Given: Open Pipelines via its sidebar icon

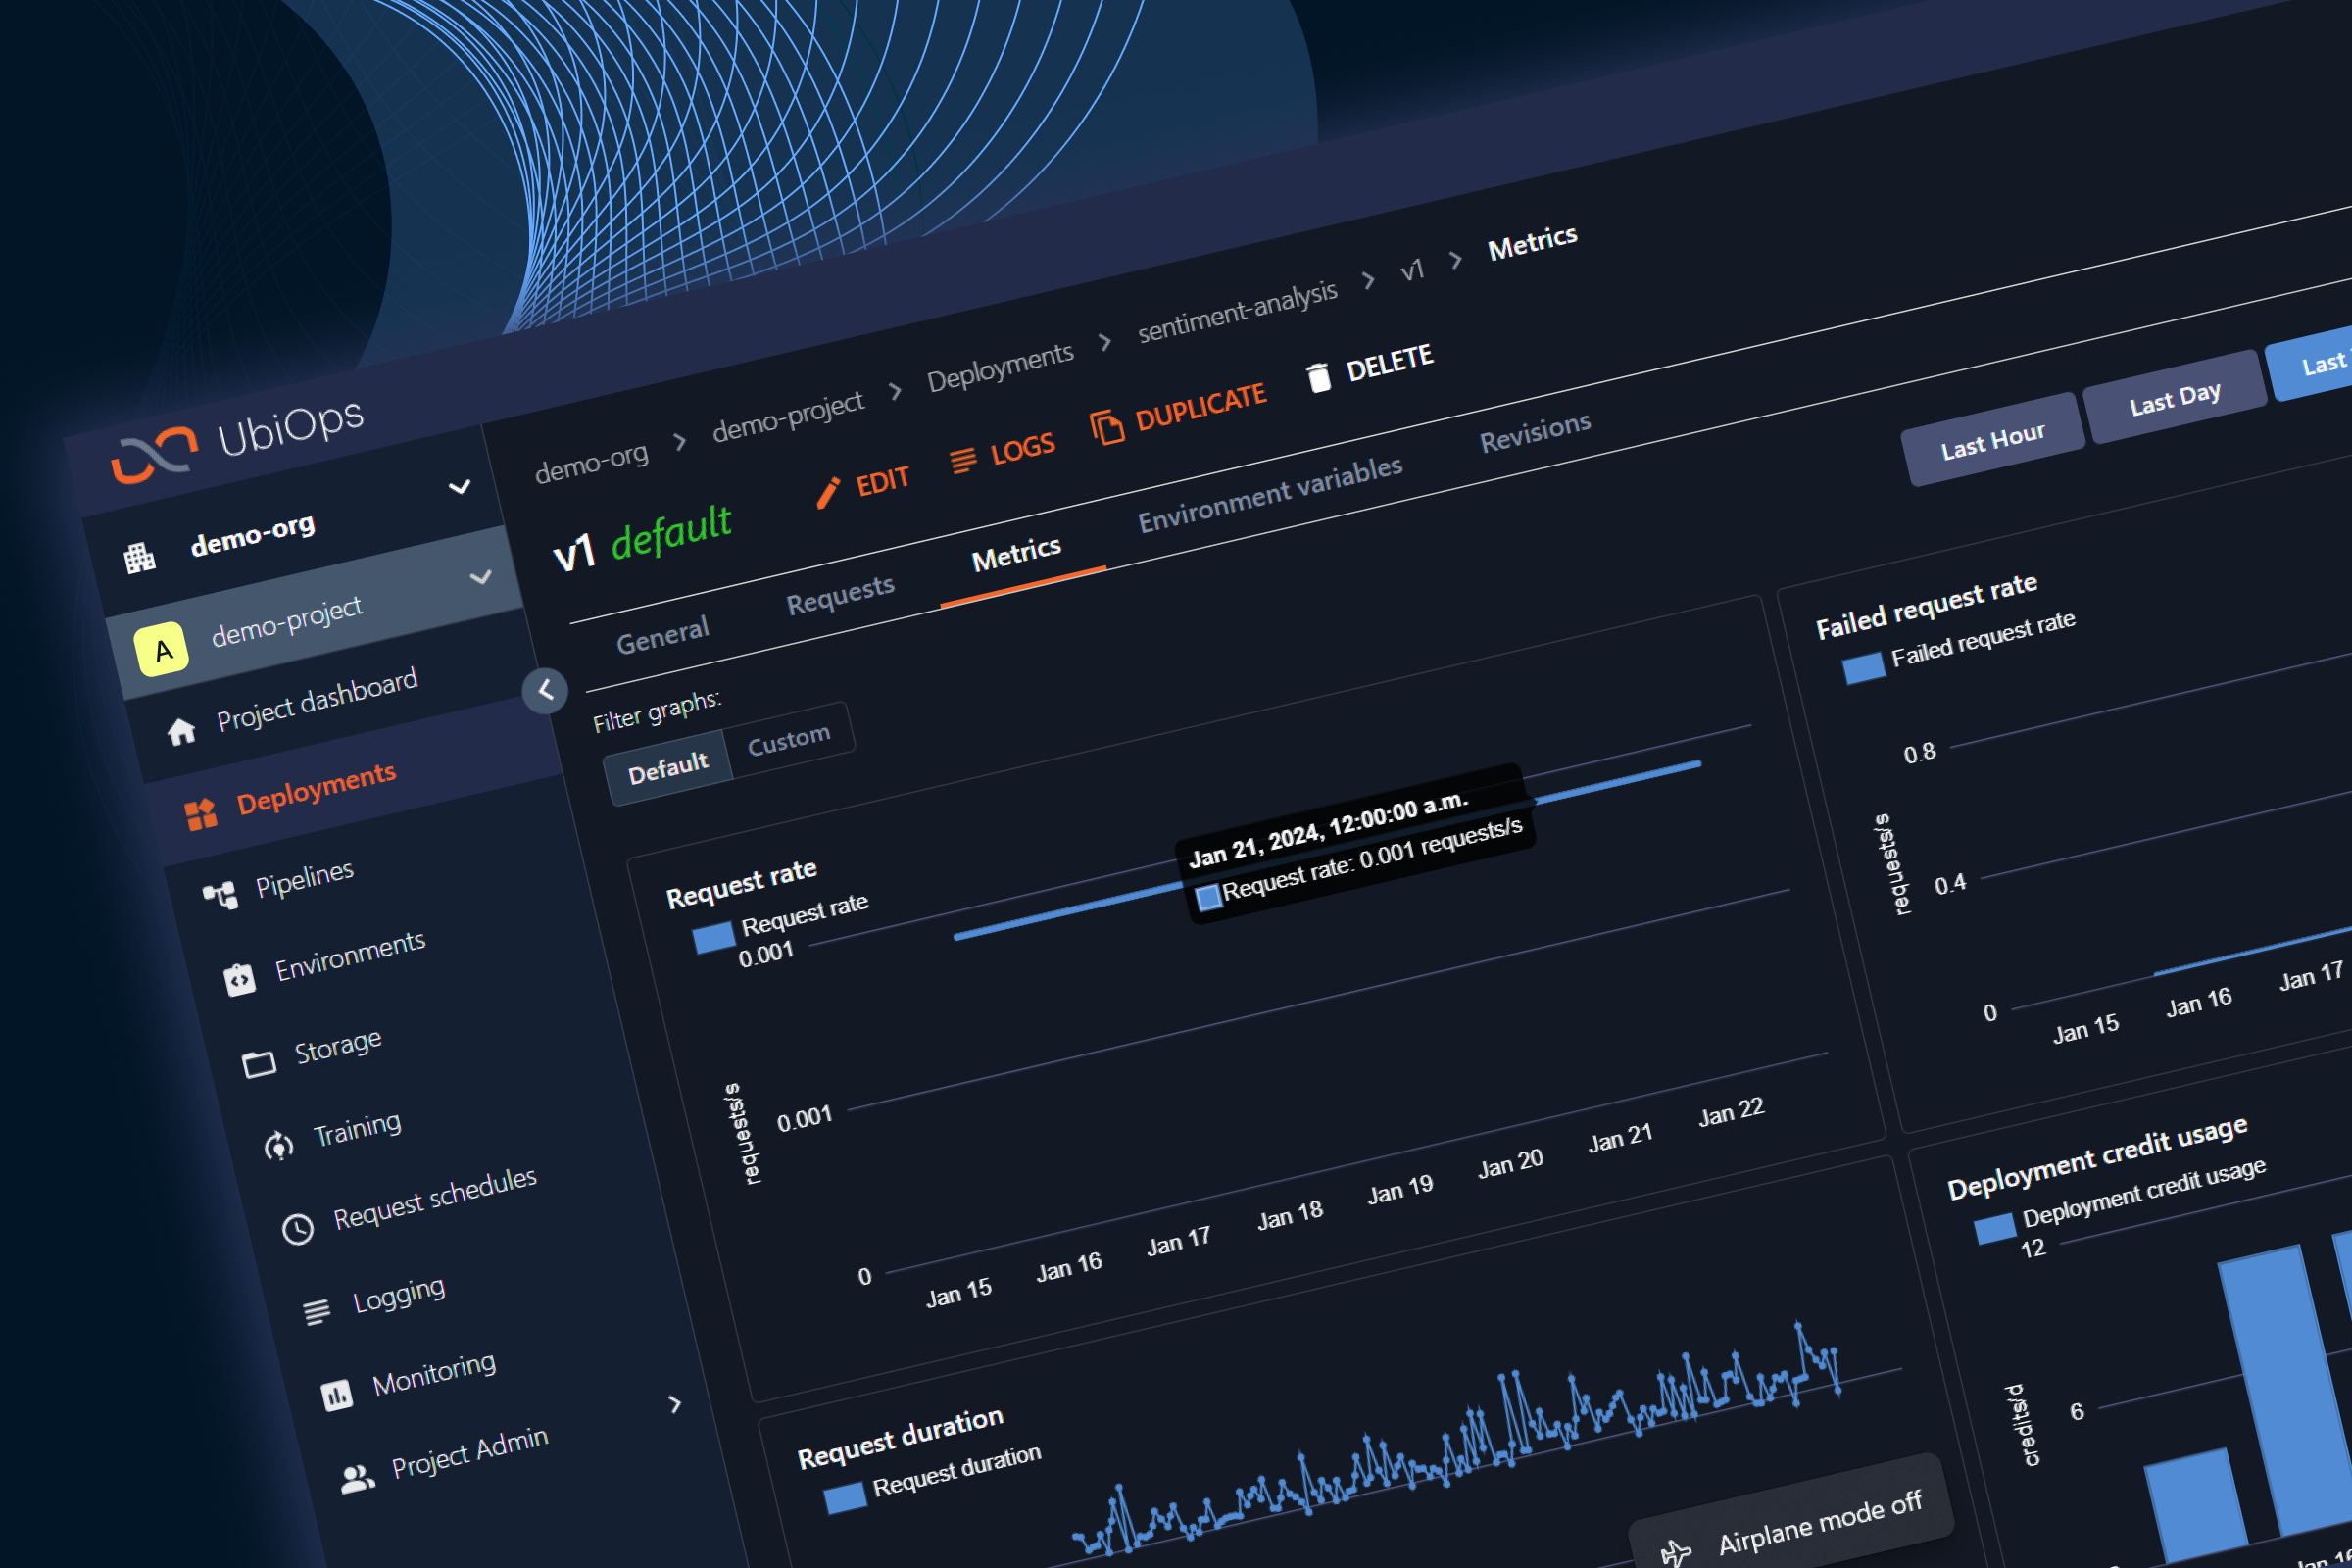Looking at the screenshot, I should pyautogui.click(x=220, y=894).
